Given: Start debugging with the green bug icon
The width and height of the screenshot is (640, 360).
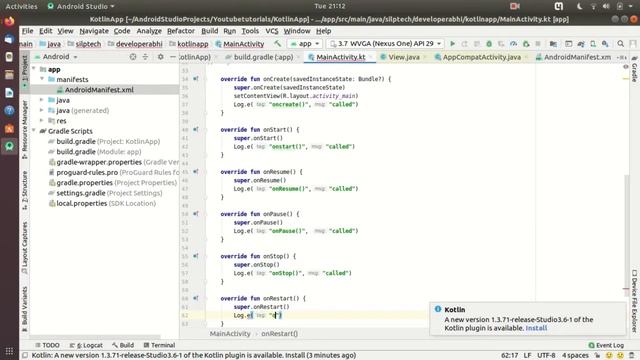Looking at the screenshot, I should tap(489, 43).
